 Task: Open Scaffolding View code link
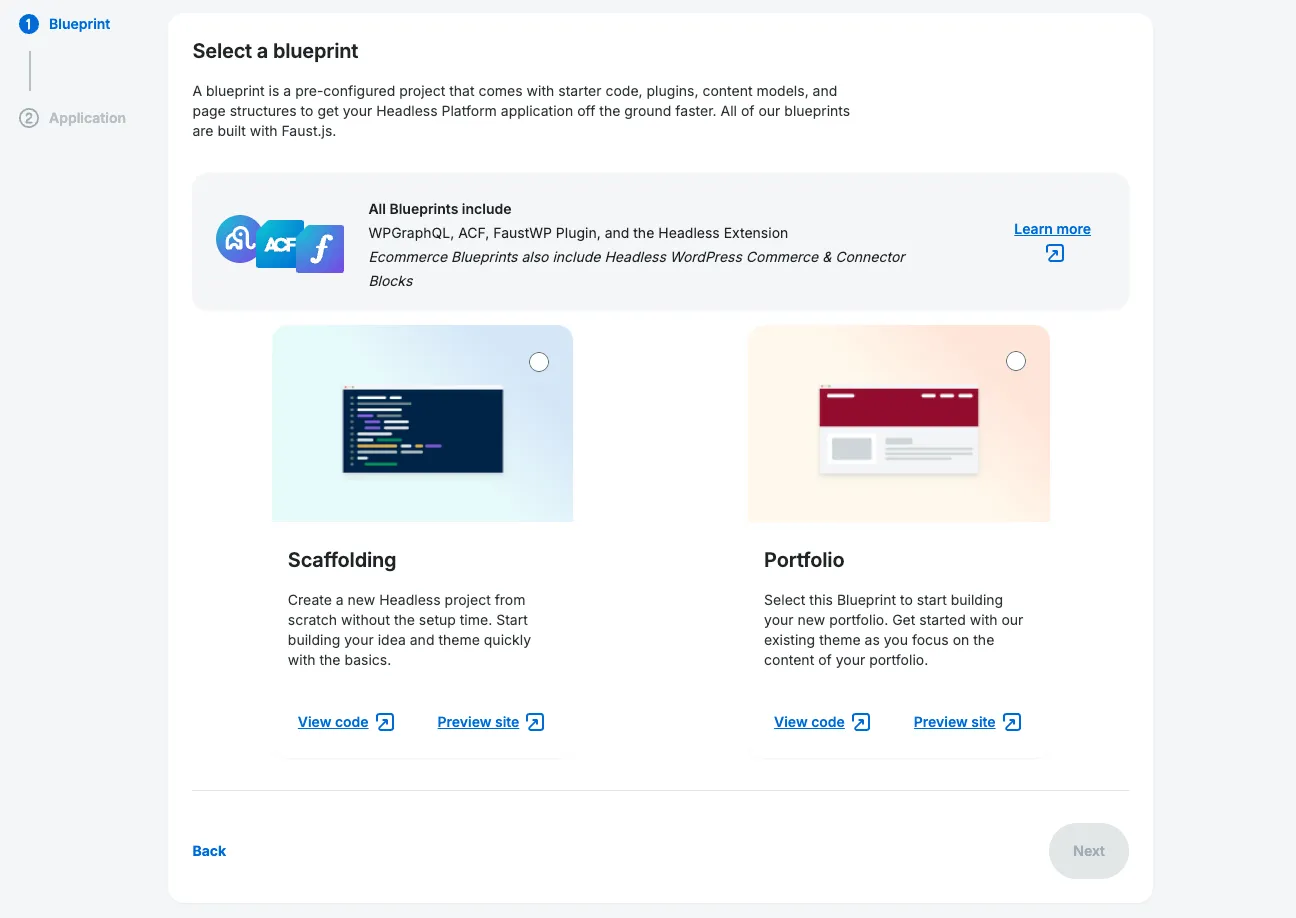[333, 722]
